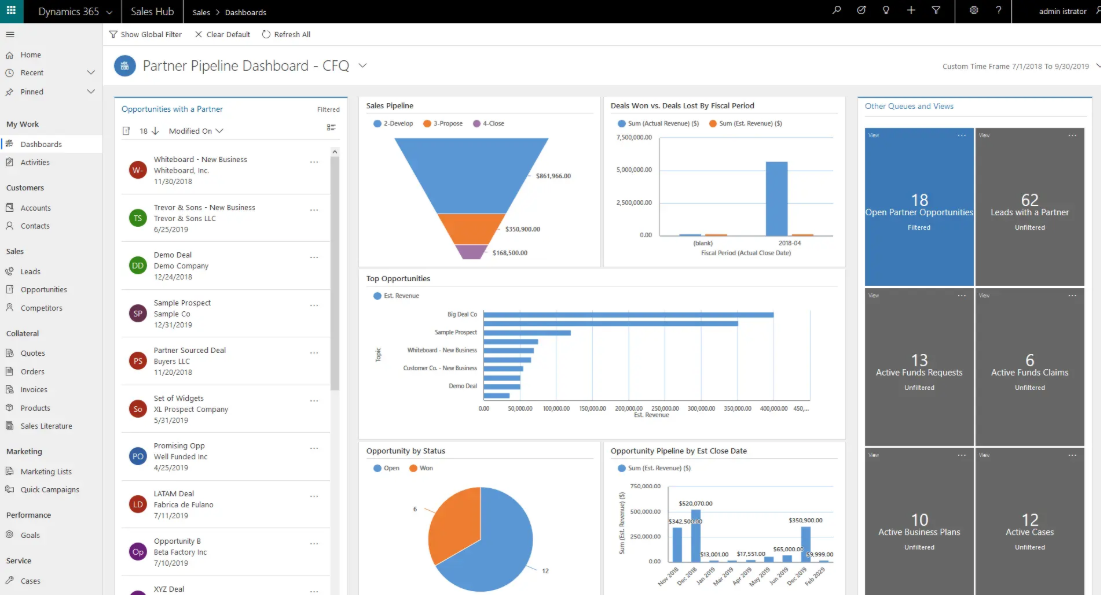The image size is (1101, 595).
Task: Toggle the 3-Propose legend in Sales Pipeline
Action: (x=443, y=124)
